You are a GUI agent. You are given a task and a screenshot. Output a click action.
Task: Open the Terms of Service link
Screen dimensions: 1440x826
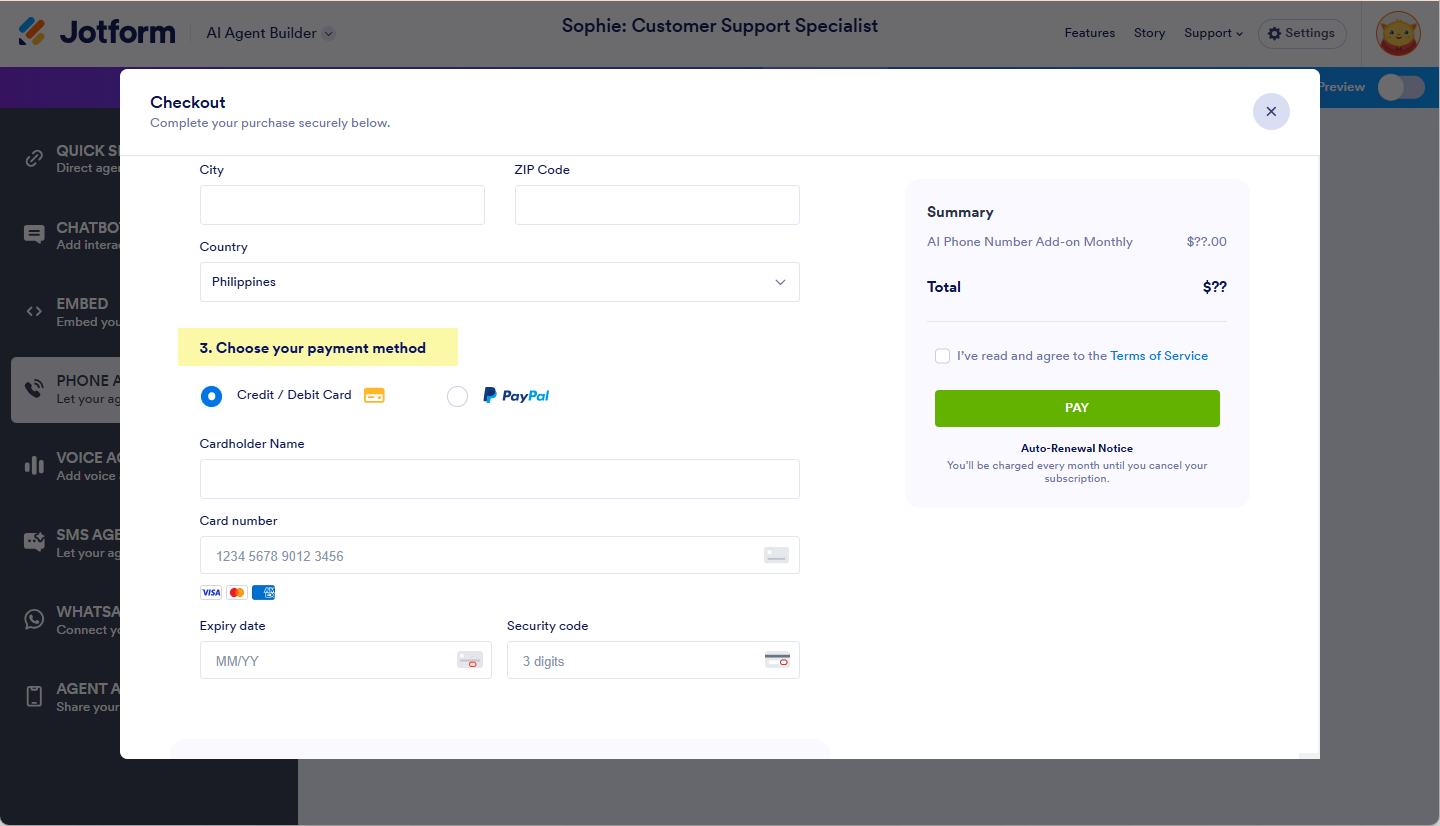(x=1158, y=356)
